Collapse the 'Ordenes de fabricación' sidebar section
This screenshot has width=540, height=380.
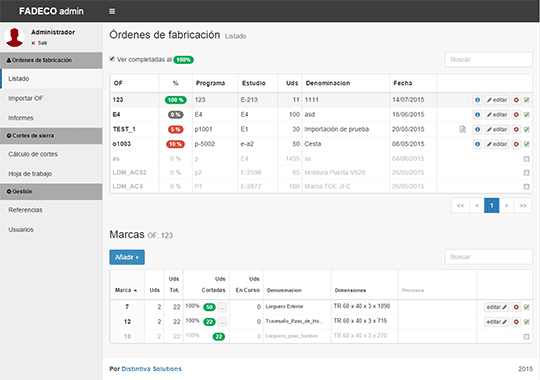pos(51,60)
